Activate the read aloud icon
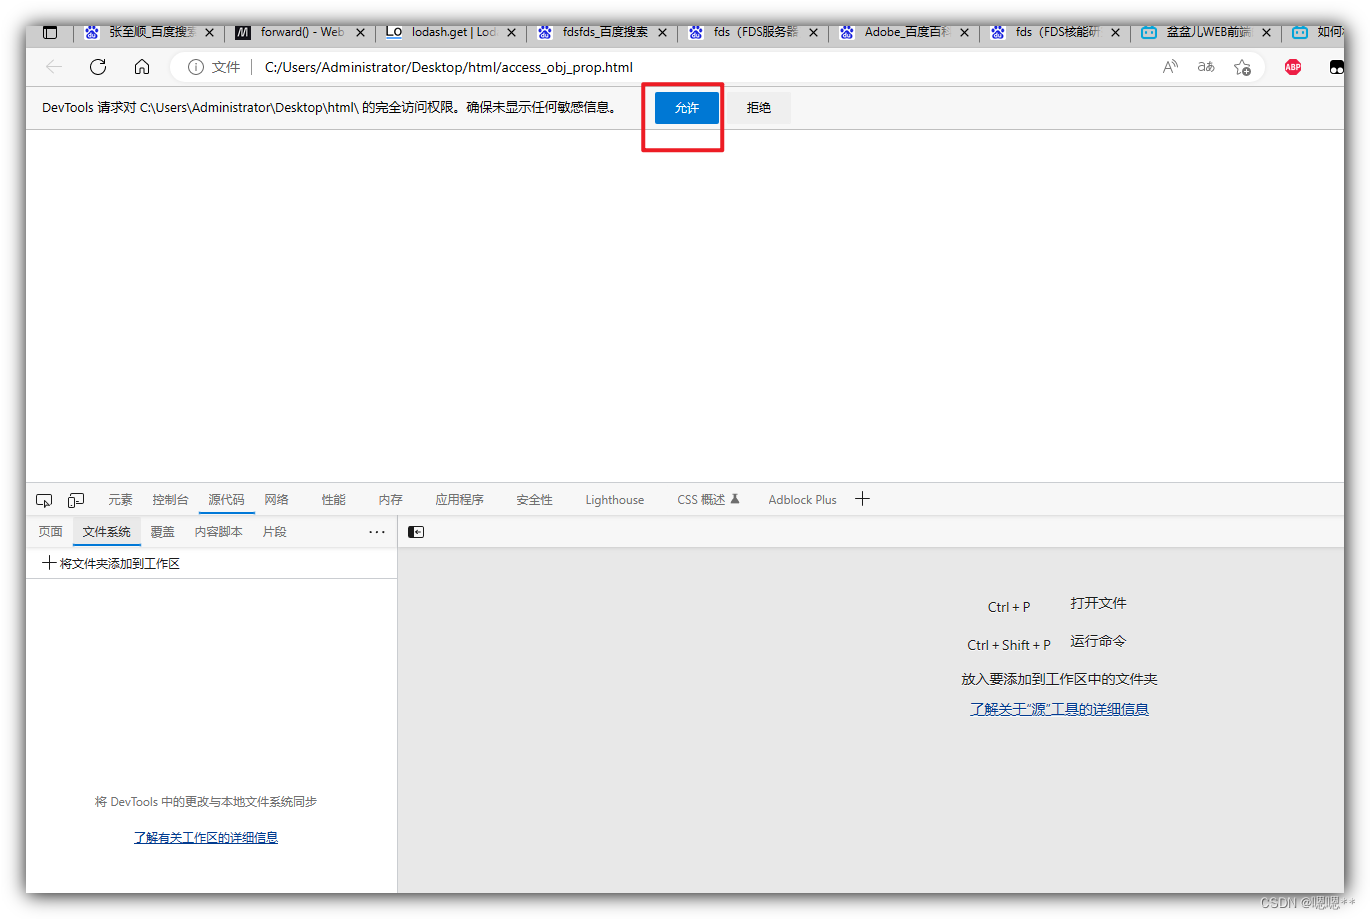This screenshot has width=1370, height=919. [1170, 67]
